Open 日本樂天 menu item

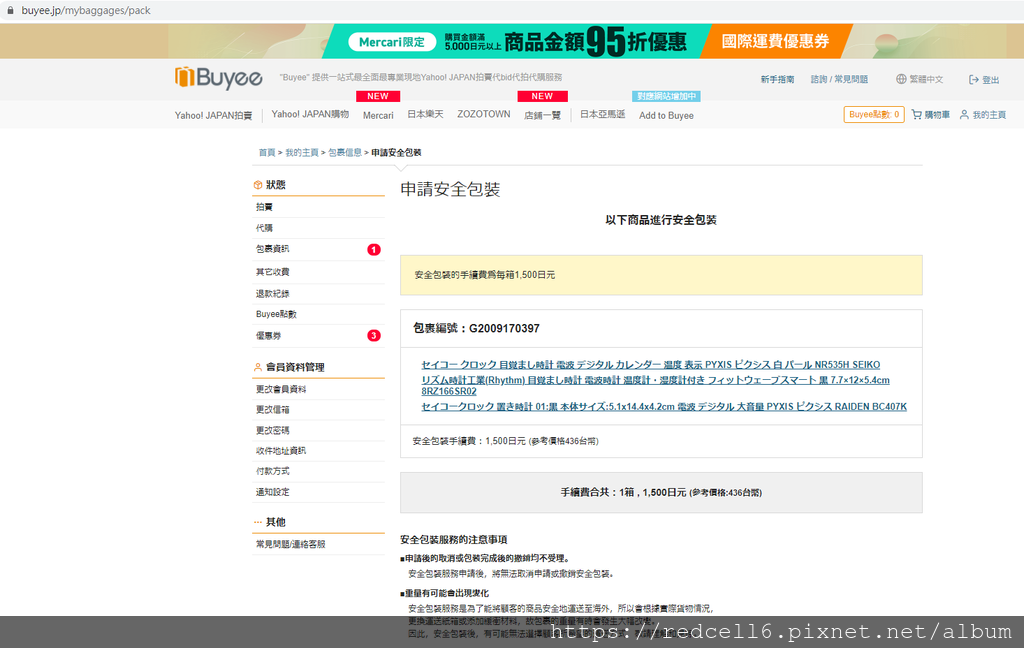425,114
